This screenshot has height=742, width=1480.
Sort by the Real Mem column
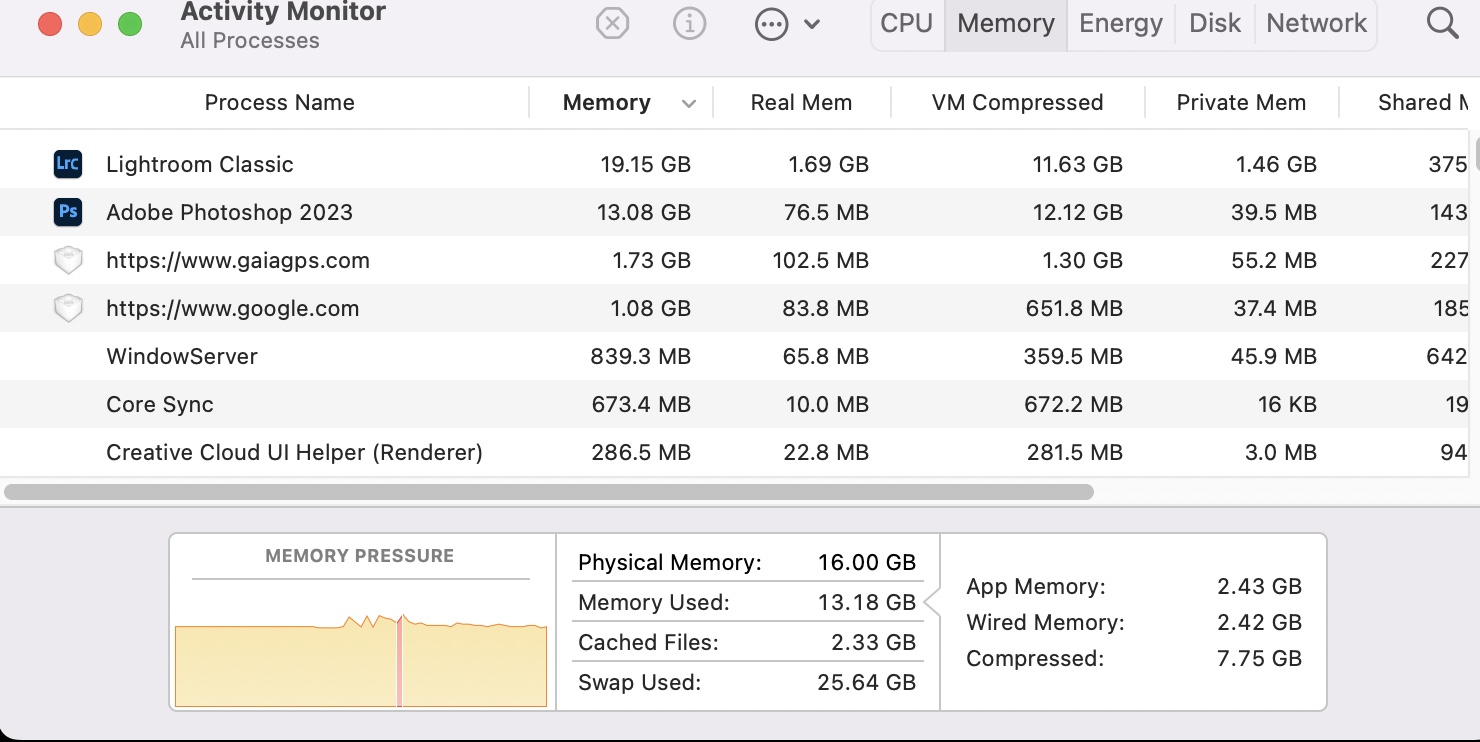(801, 102)
